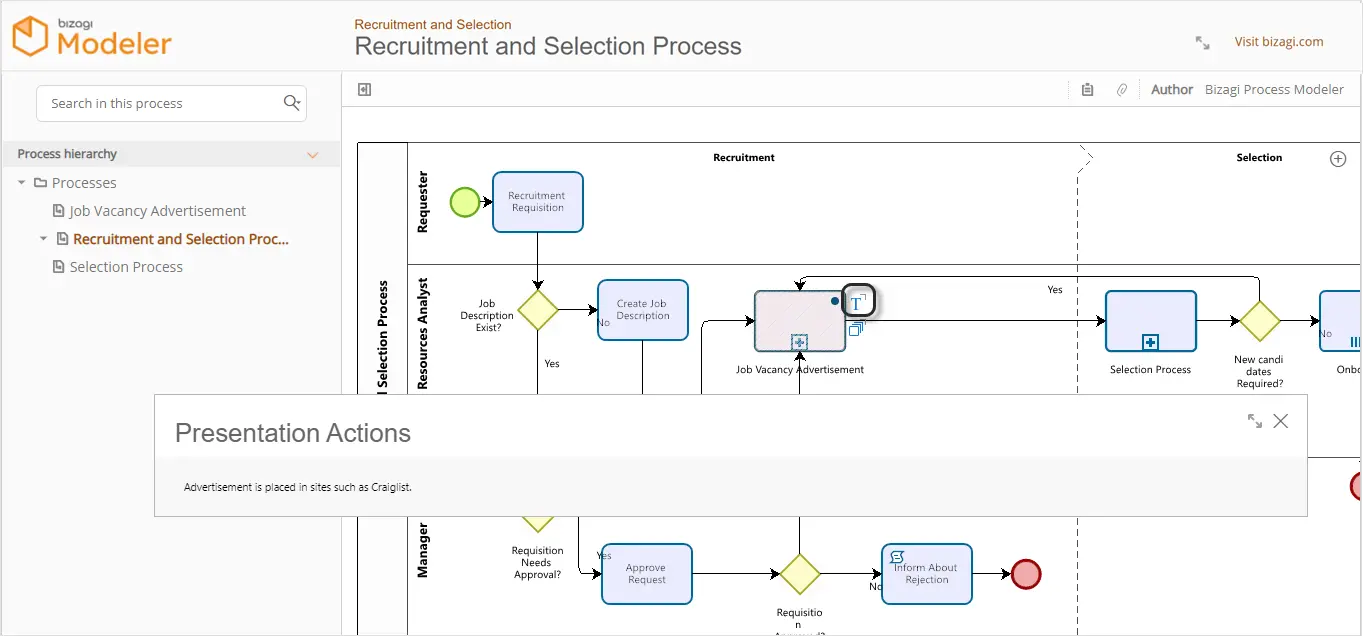Click the Recruitment phase header

[x=744, y=158]
